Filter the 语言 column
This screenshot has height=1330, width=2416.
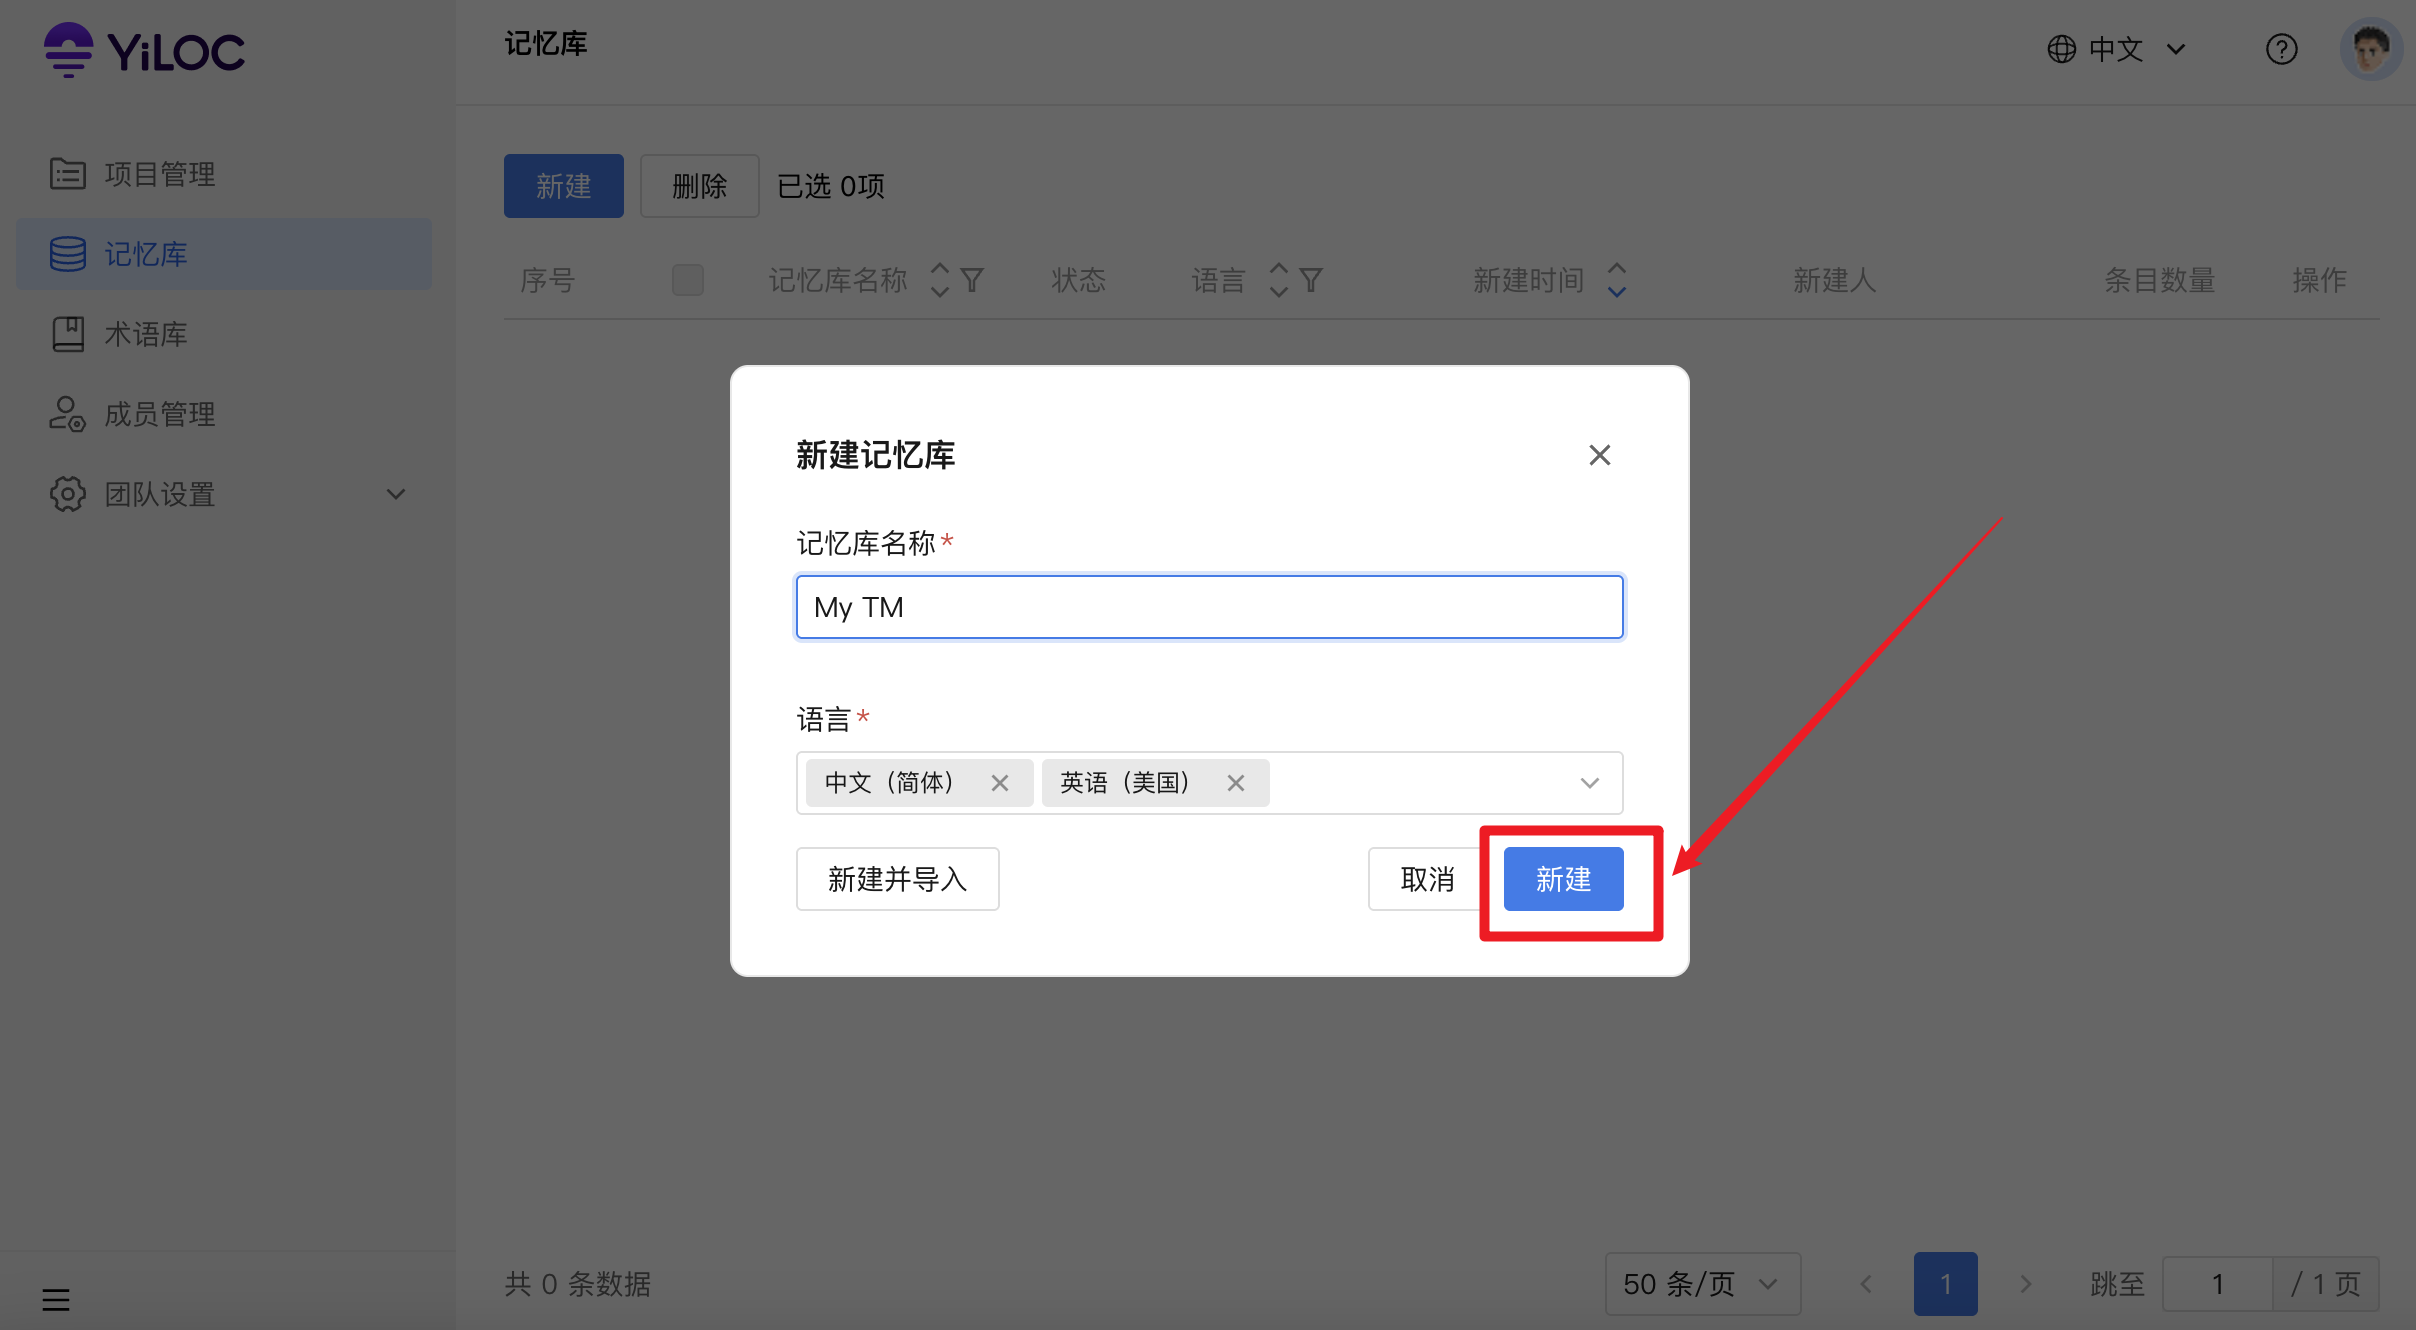pyautogui.click(x=1311, y=280)
